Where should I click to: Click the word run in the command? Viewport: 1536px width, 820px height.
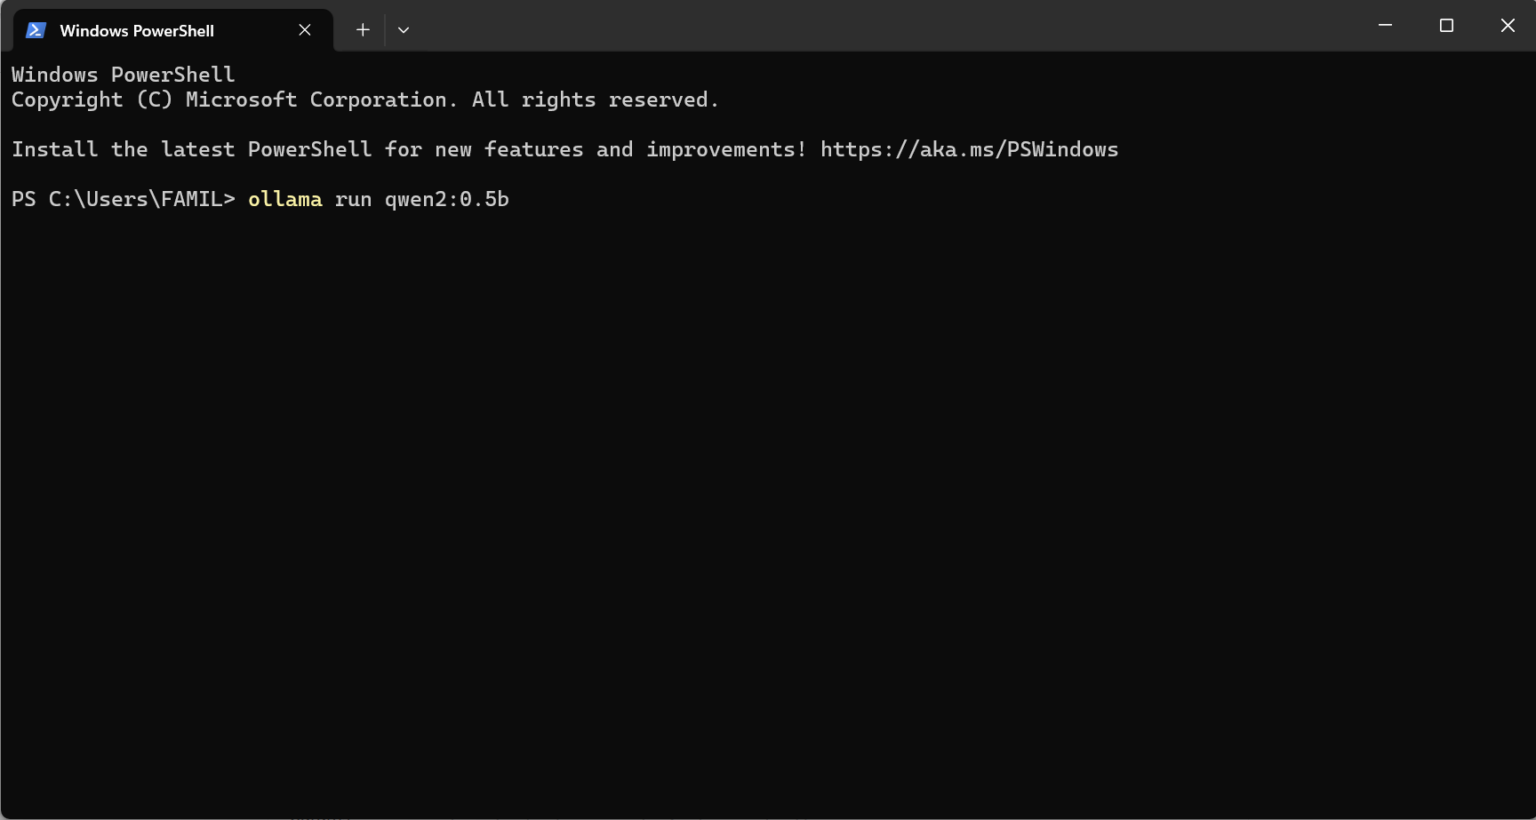[353, 199]
